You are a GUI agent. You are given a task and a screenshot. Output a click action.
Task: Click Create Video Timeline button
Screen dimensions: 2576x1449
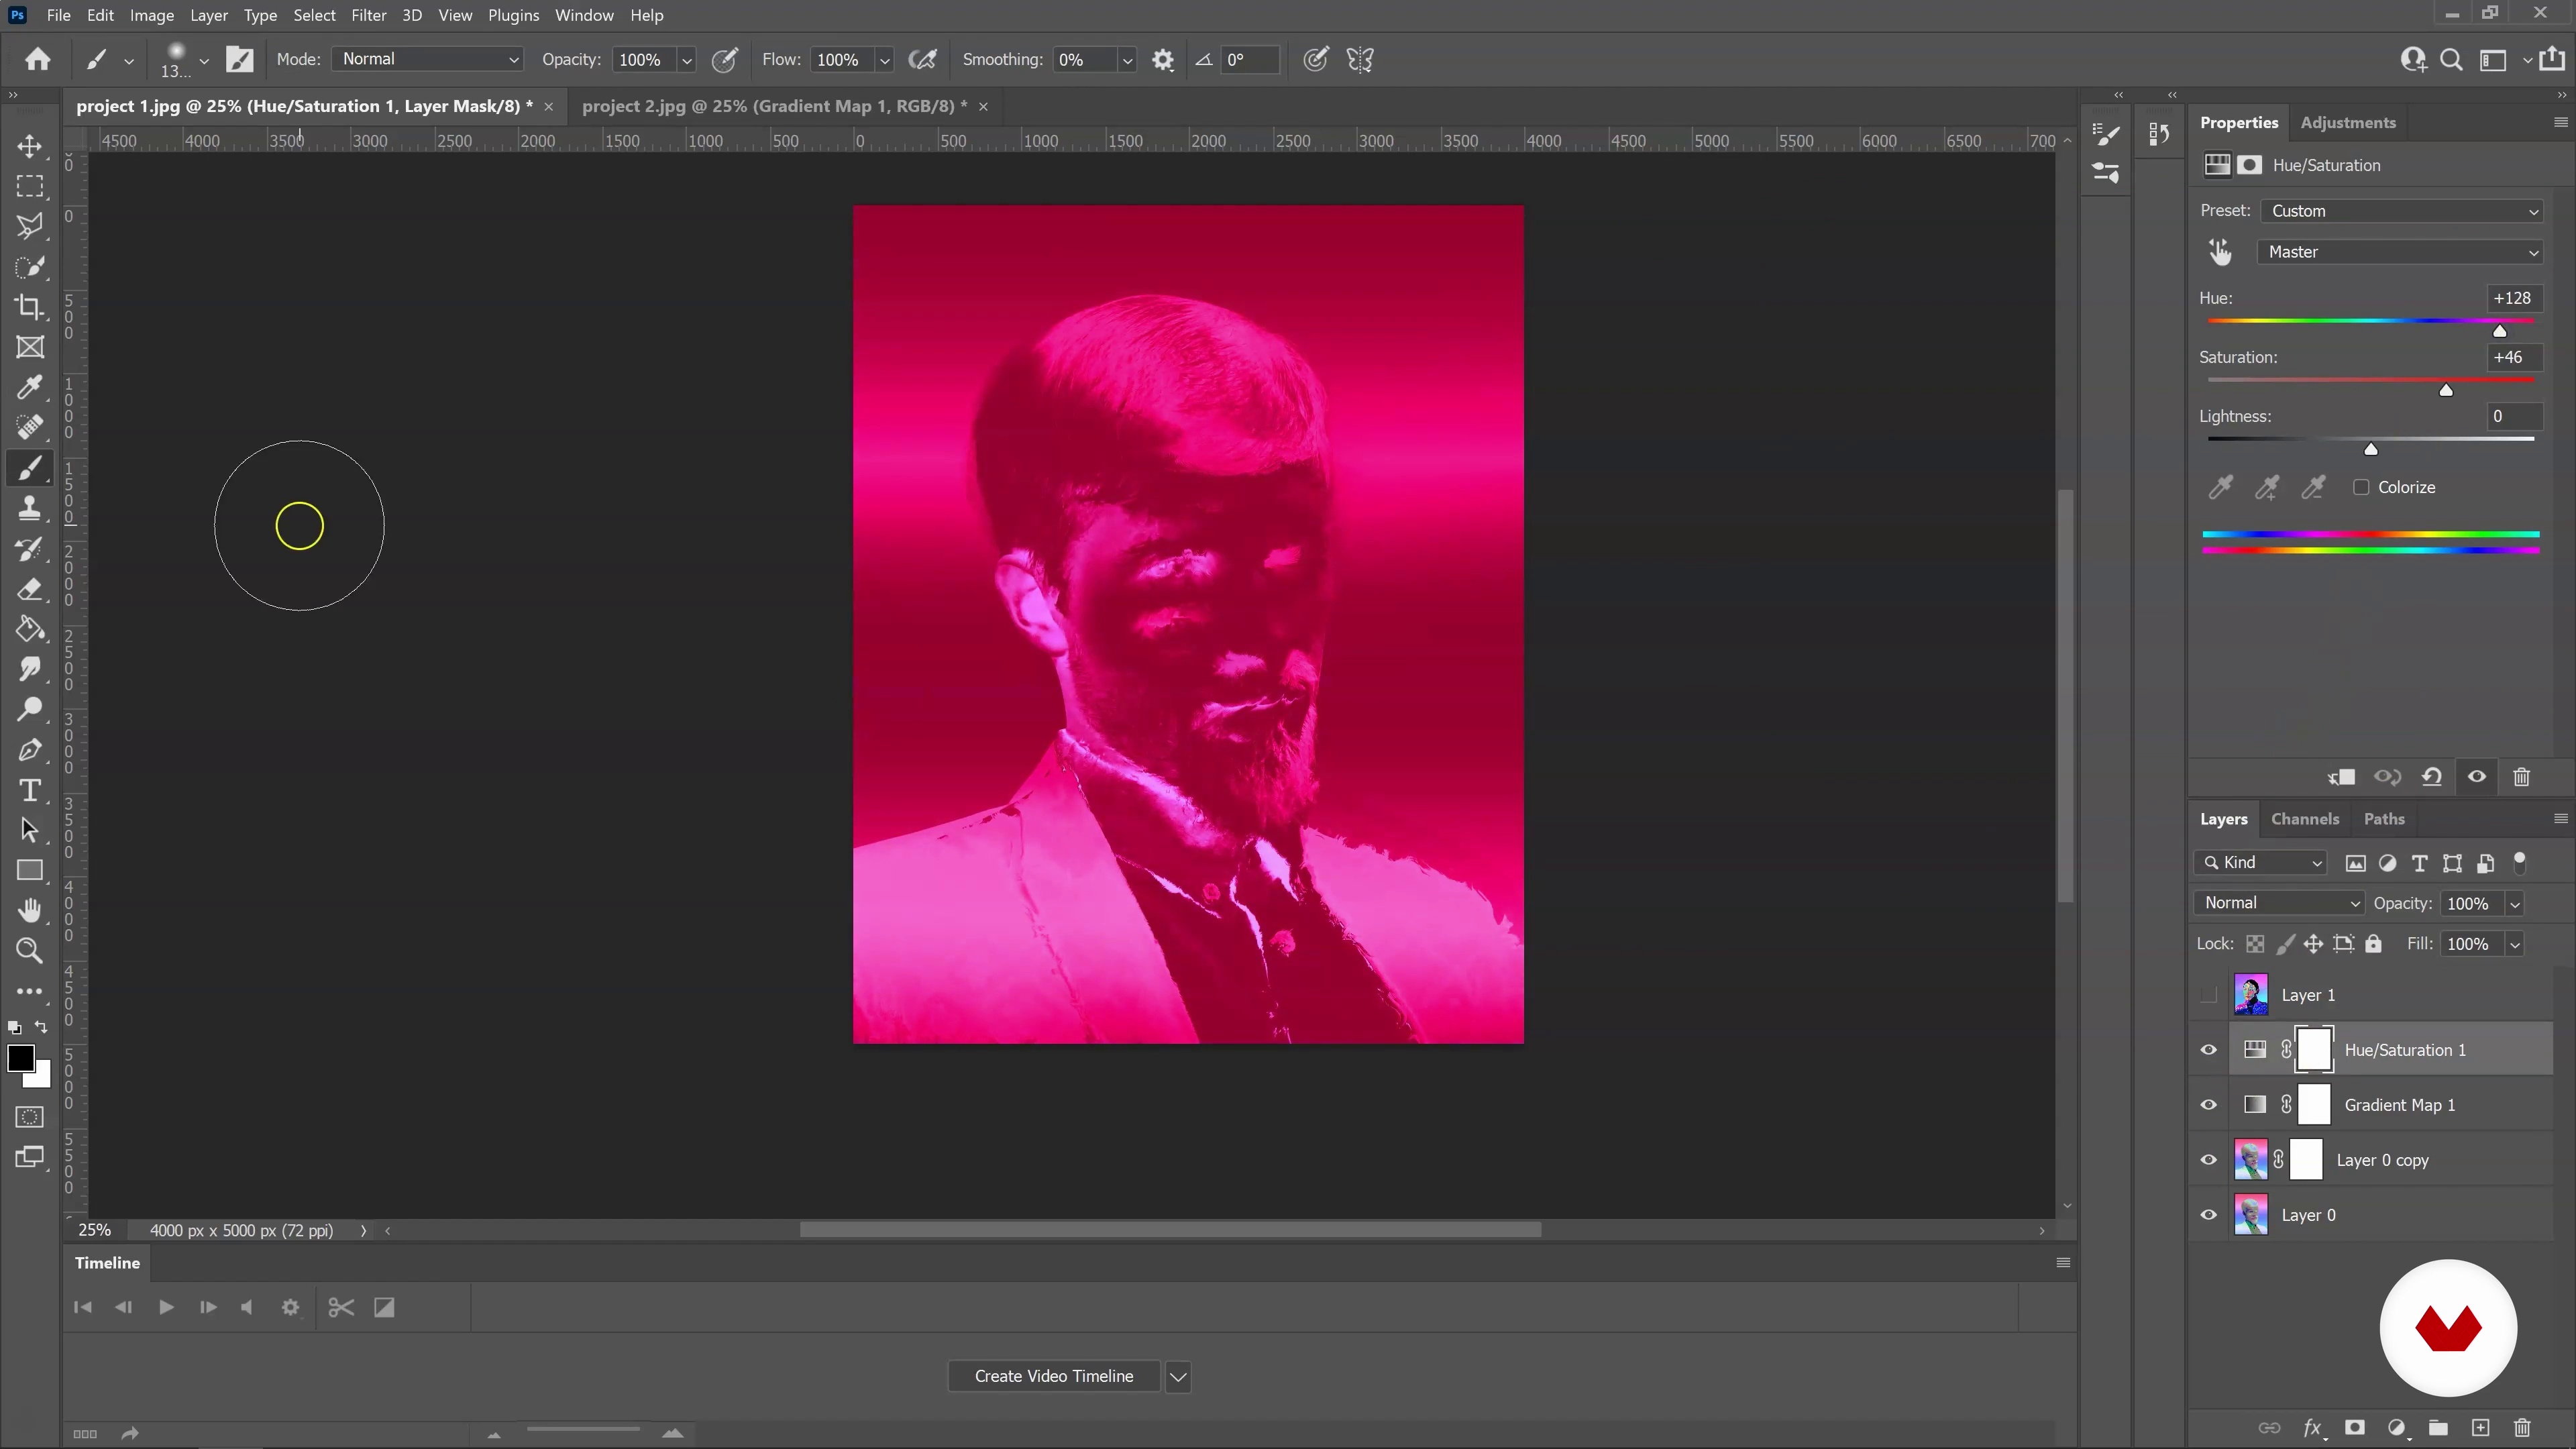tap(1053, 1376)
